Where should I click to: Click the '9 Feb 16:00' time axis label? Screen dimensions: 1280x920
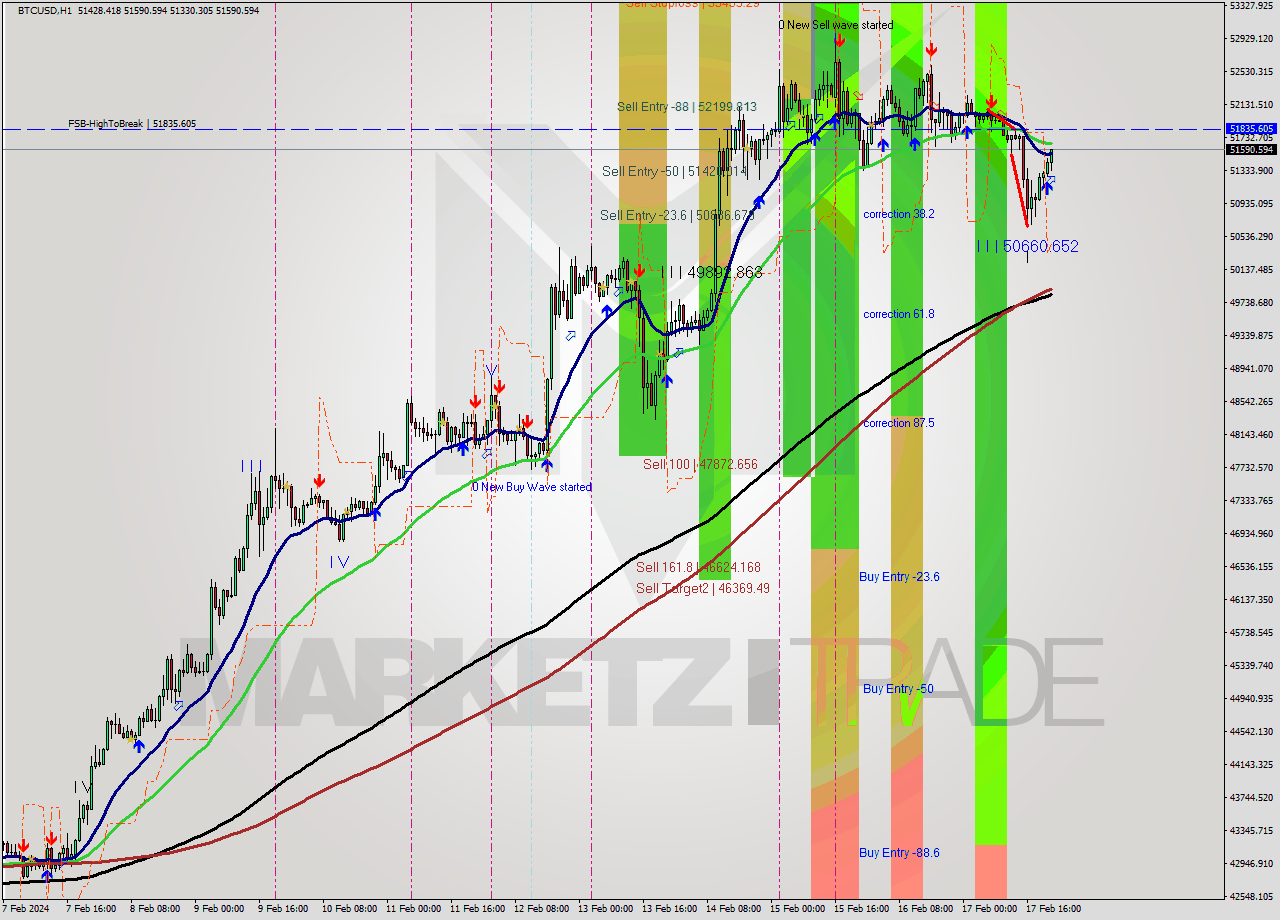282,910
